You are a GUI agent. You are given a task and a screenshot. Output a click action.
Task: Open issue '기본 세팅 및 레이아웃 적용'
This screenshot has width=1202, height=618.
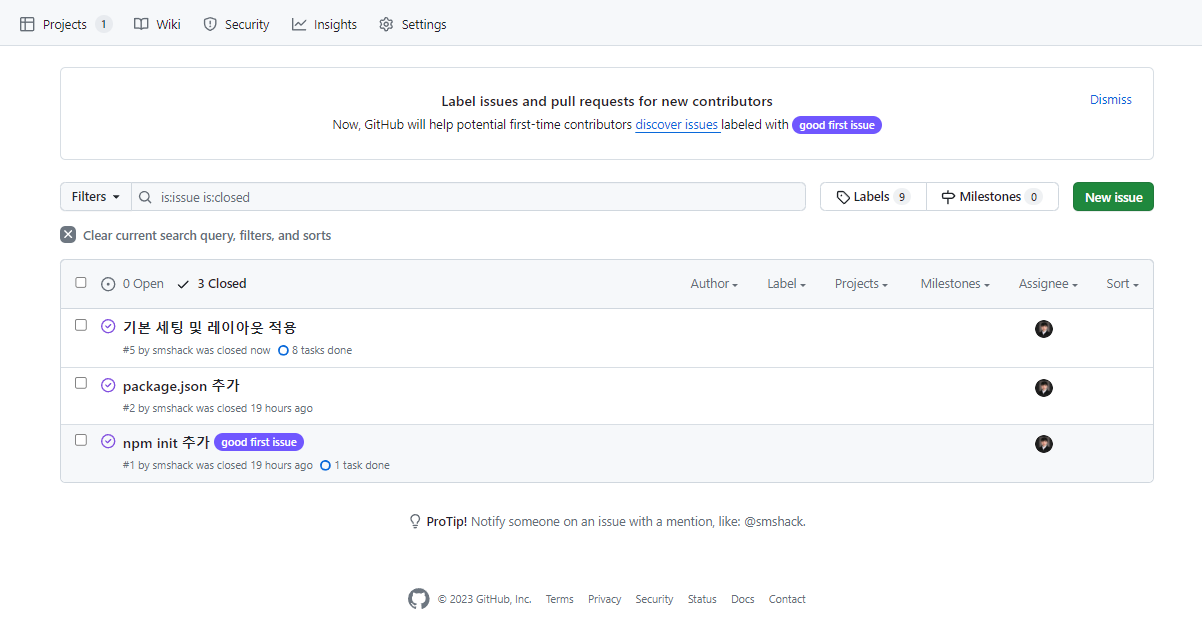coord(210,327)
